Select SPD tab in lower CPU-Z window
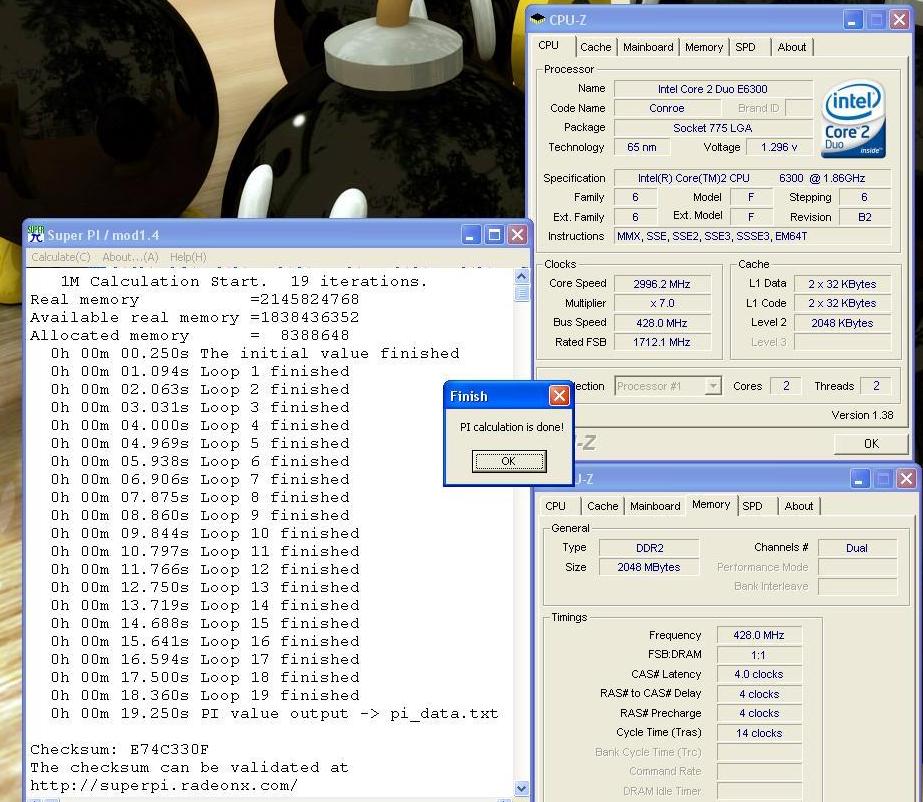 [x=752, y=506]
